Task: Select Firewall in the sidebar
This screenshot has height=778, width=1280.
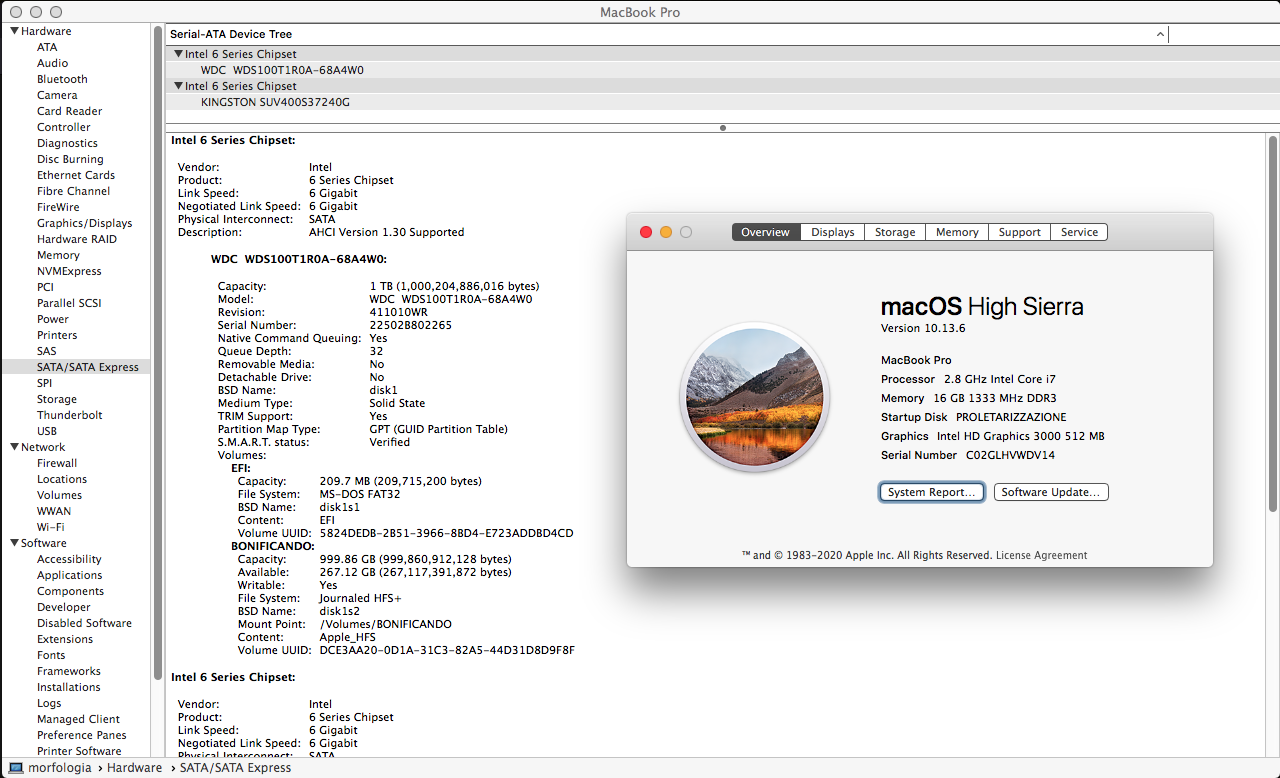Action: tap(57, 463)
